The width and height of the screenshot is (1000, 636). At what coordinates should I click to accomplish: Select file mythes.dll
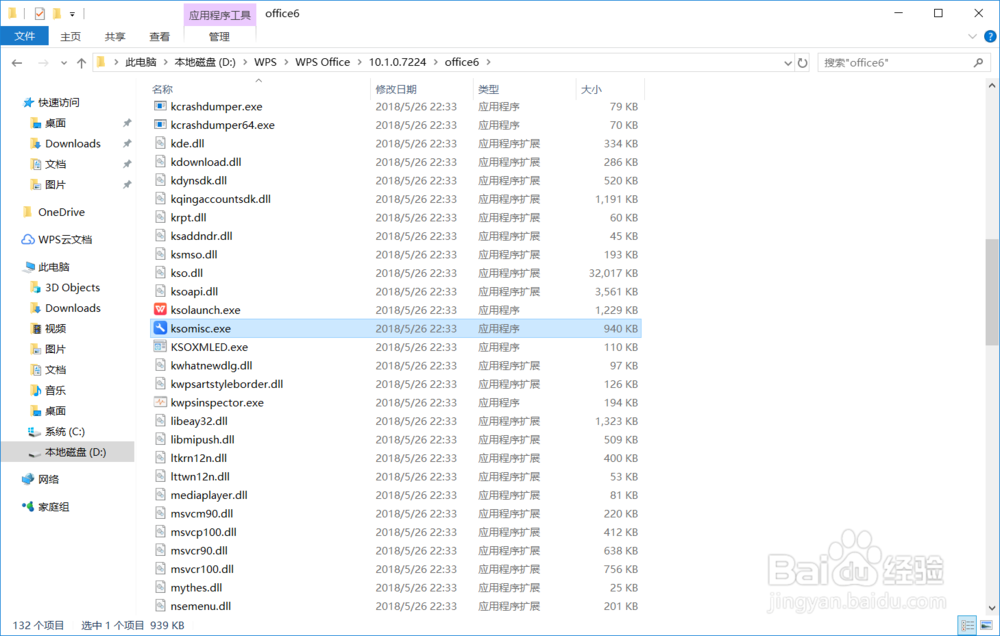(x=196, y=588)
